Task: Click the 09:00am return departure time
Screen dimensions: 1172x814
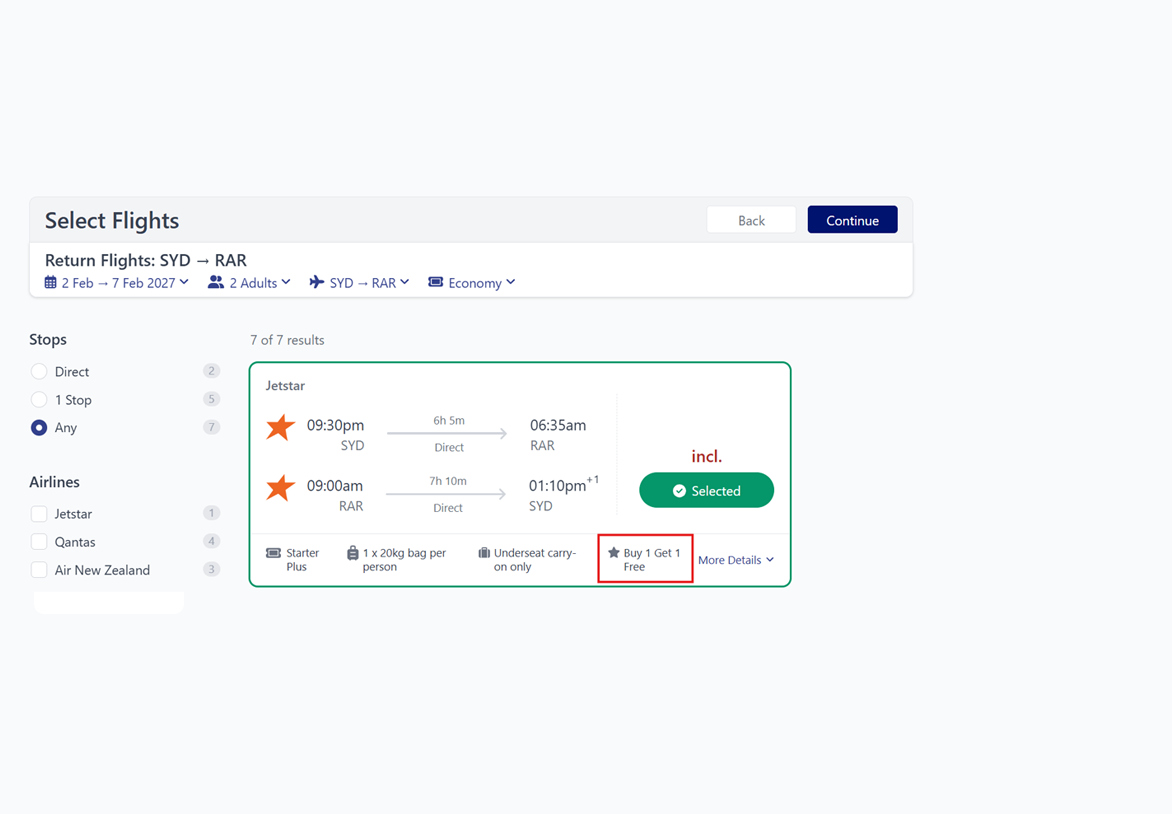Action: coord(335,486)
